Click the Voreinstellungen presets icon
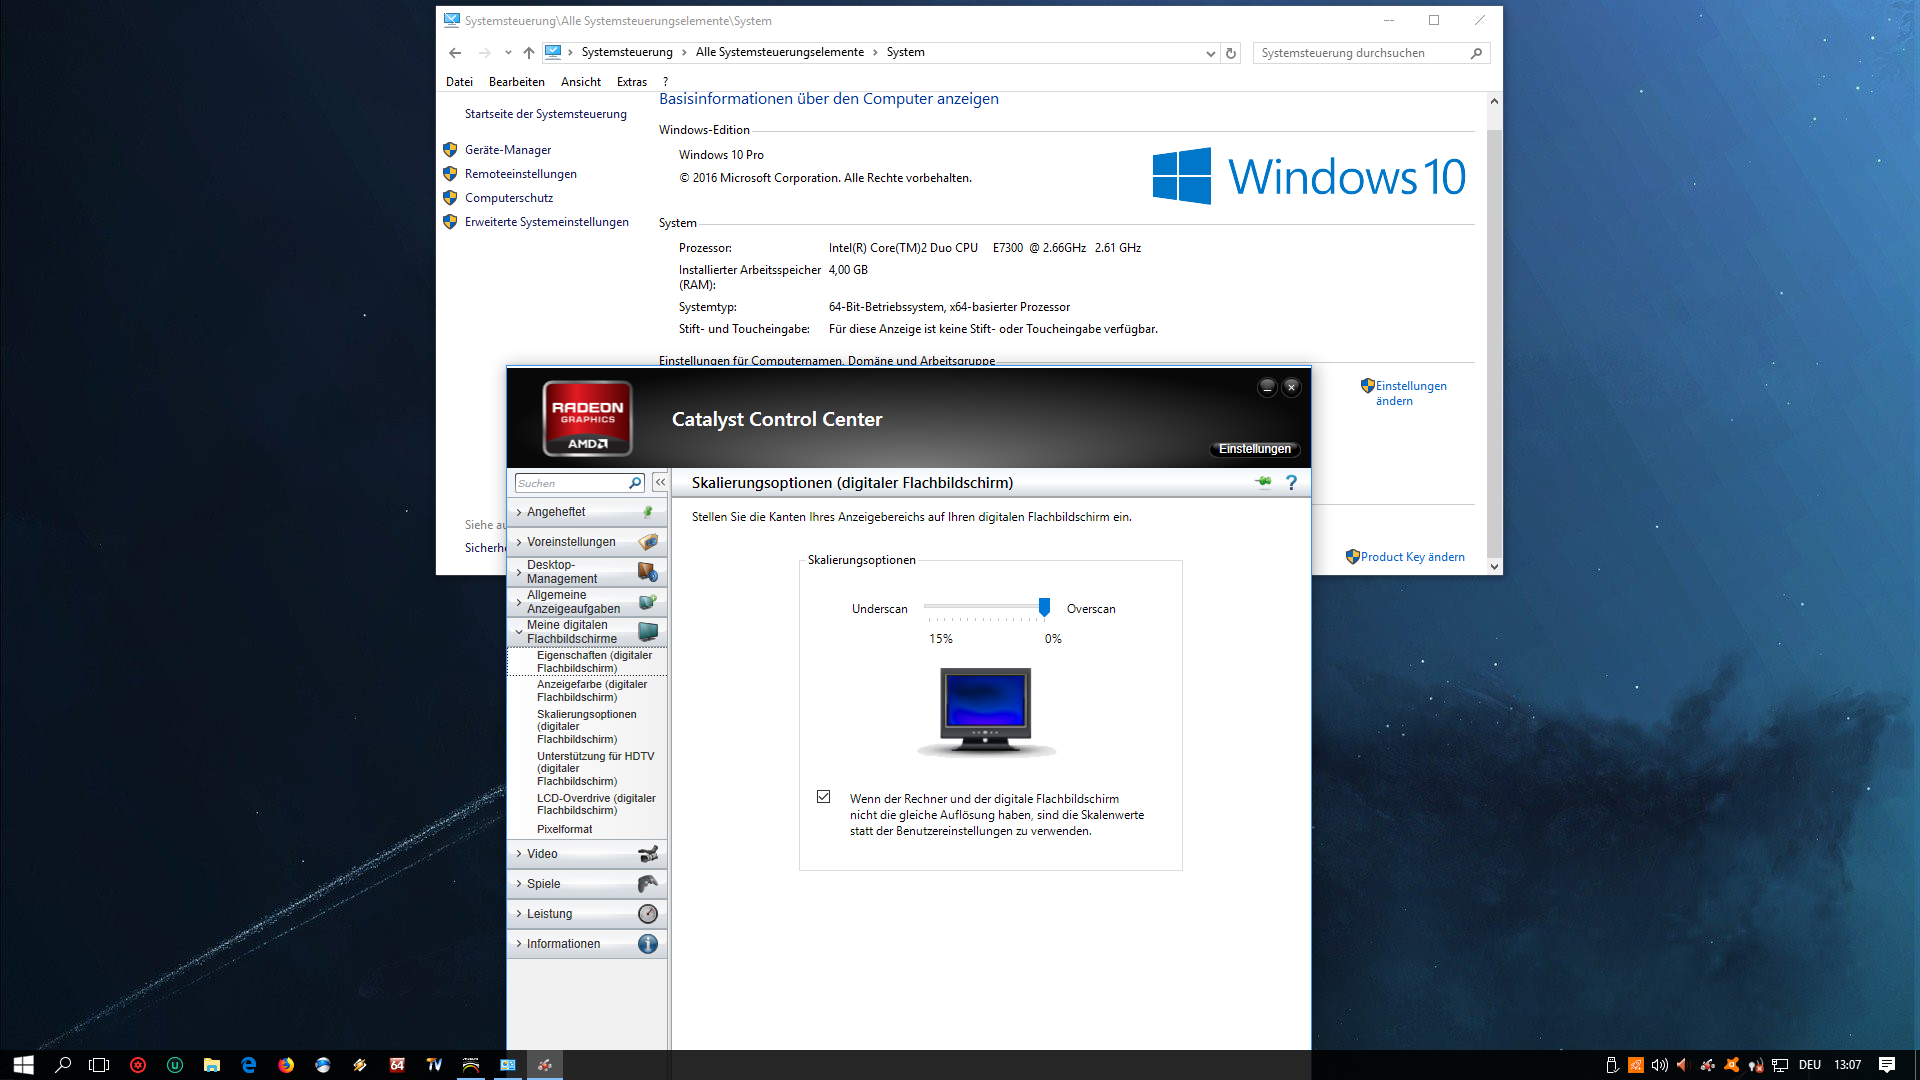This screenshot has width=1920, height=1080. [648, 542]
